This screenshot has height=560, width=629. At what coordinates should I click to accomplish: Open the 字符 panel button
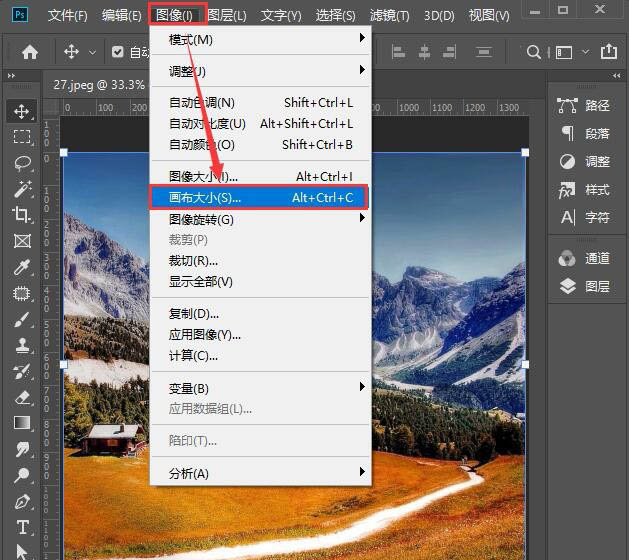584,217
